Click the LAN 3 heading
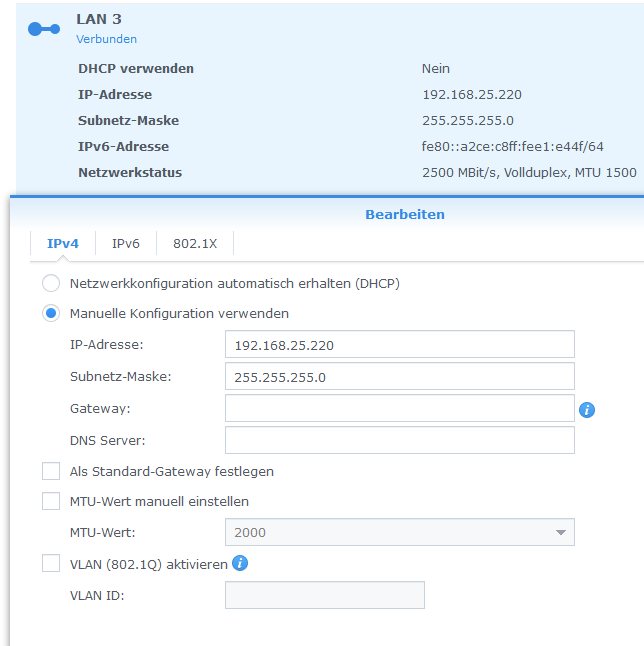 99,19
